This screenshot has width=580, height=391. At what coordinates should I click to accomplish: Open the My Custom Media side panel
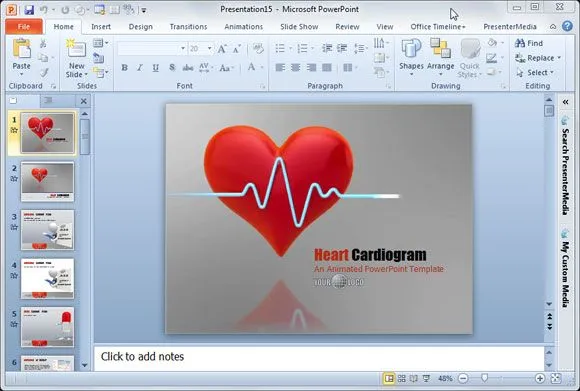click(565, 269)
